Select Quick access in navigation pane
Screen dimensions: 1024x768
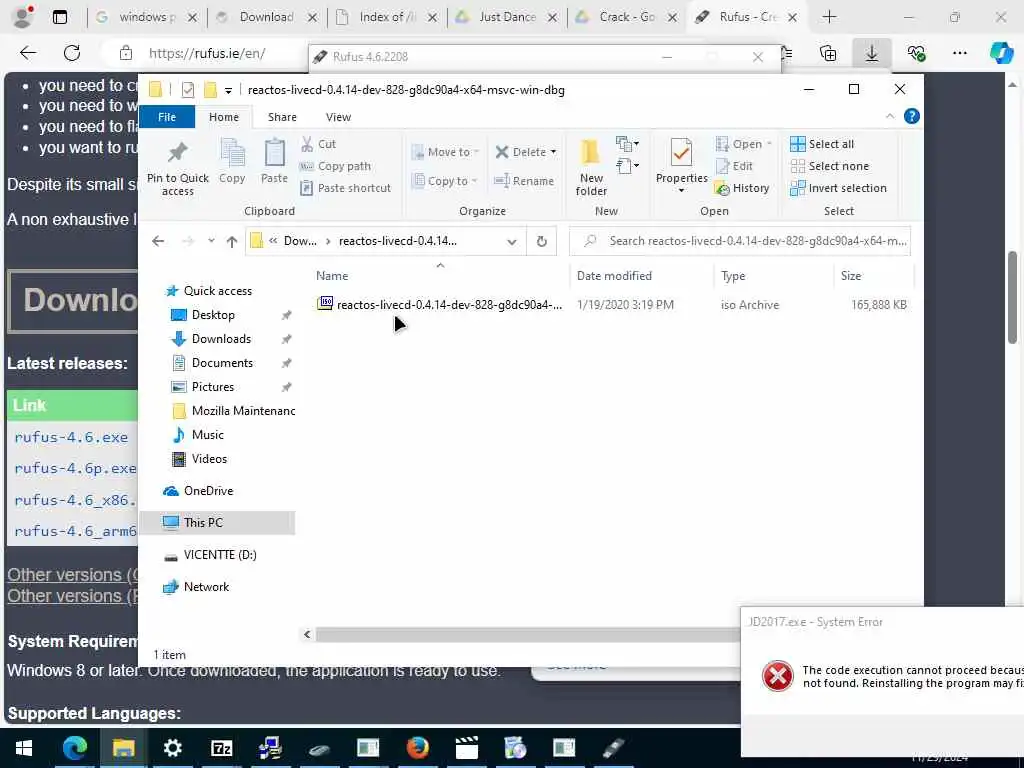coord(217,291)
